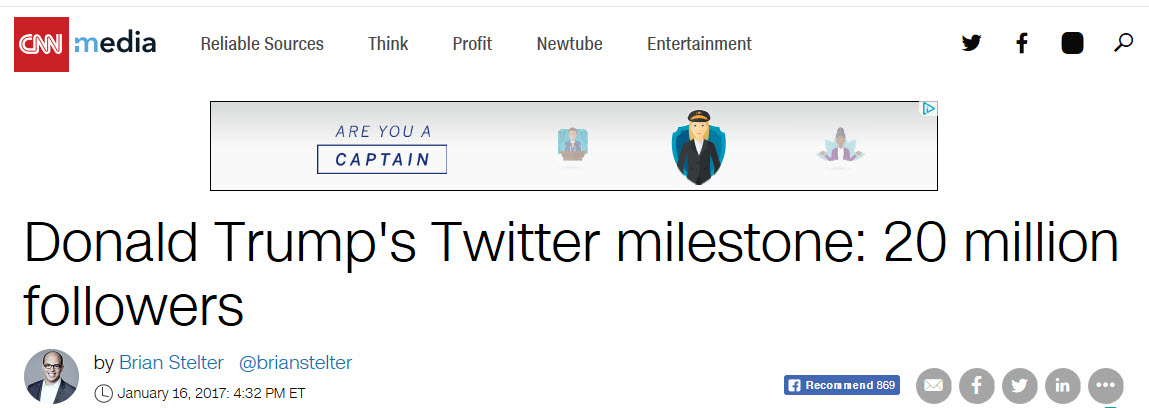Open CNN's Facebook page from header

point(1021,43)
